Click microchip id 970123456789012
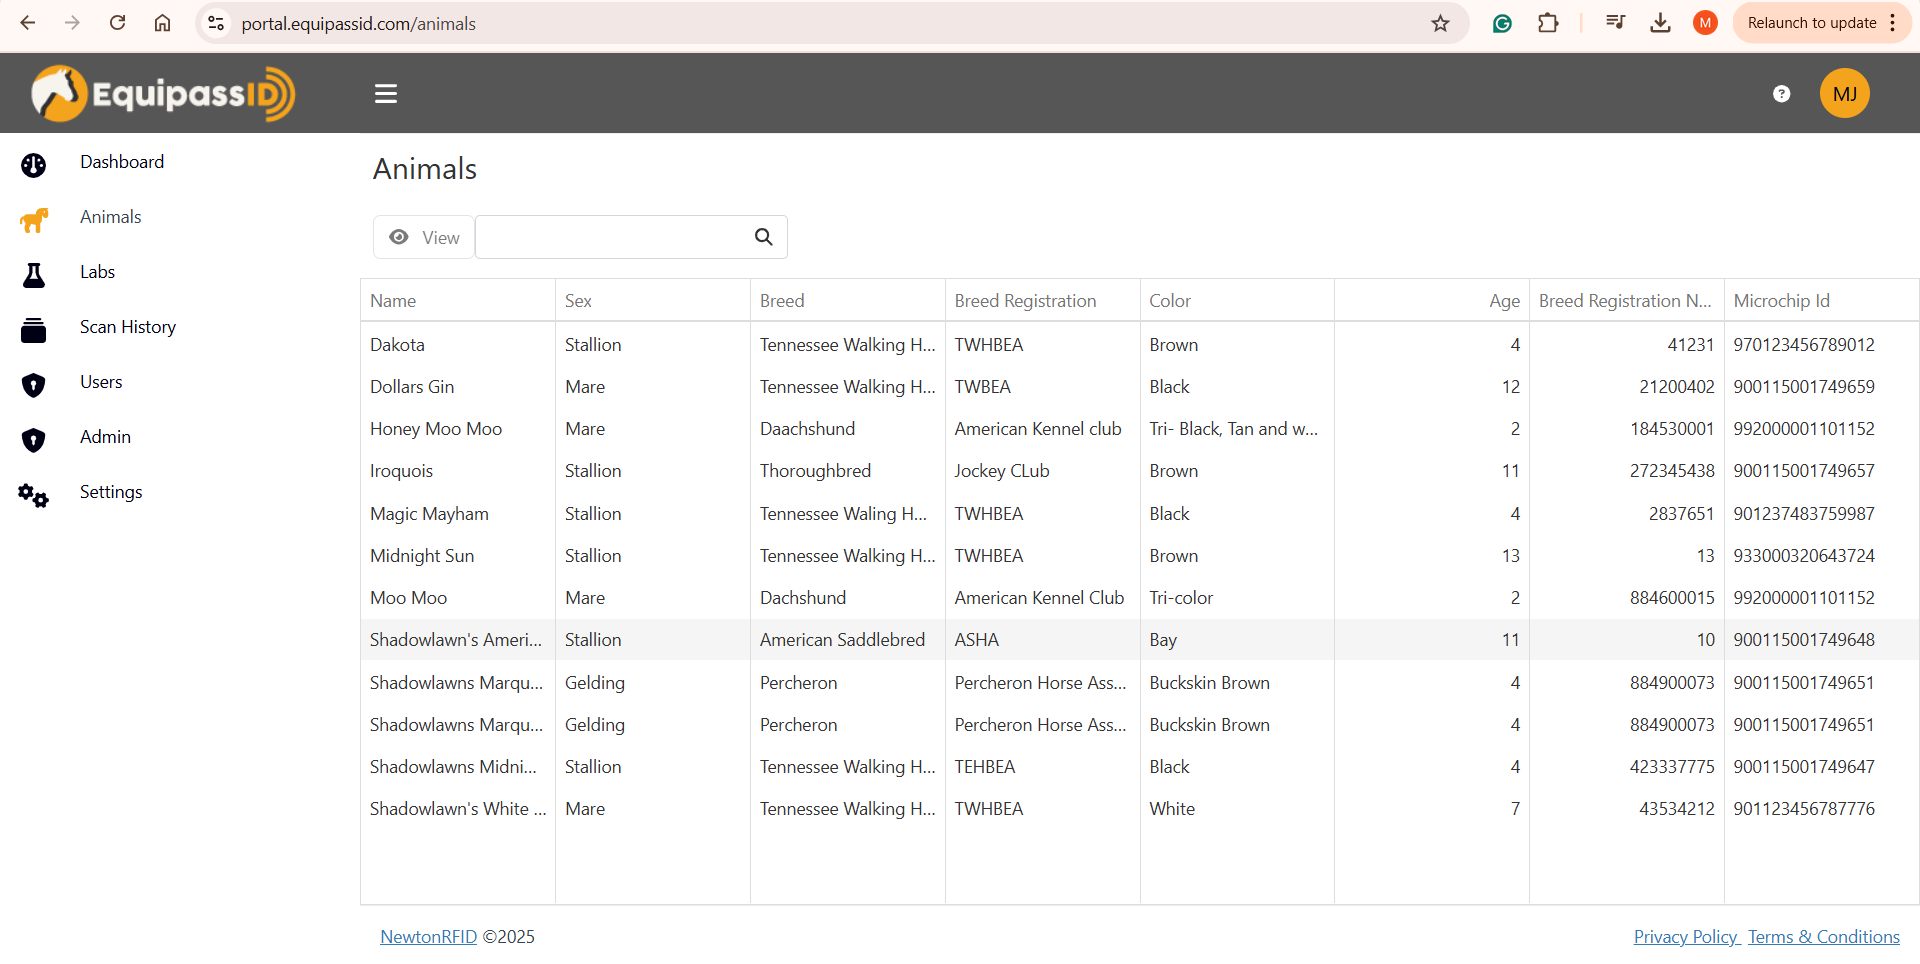The image size is (1920, 964). tap(1804, 345)
